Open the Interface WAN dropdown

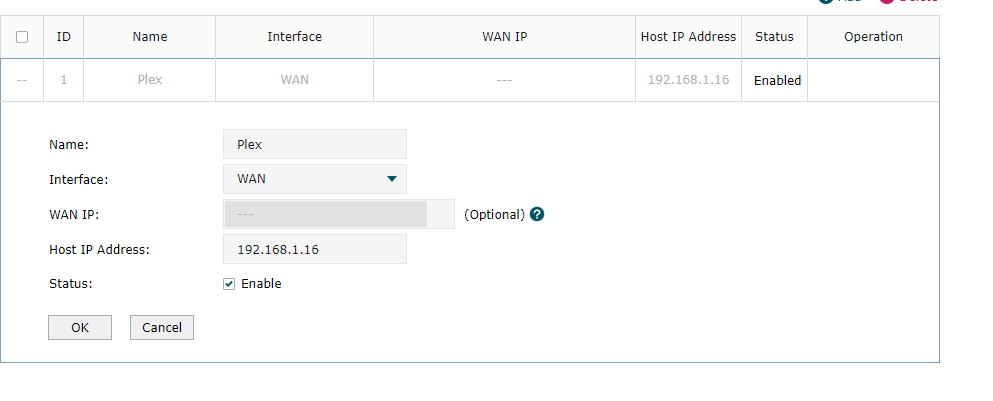[315, 179]
